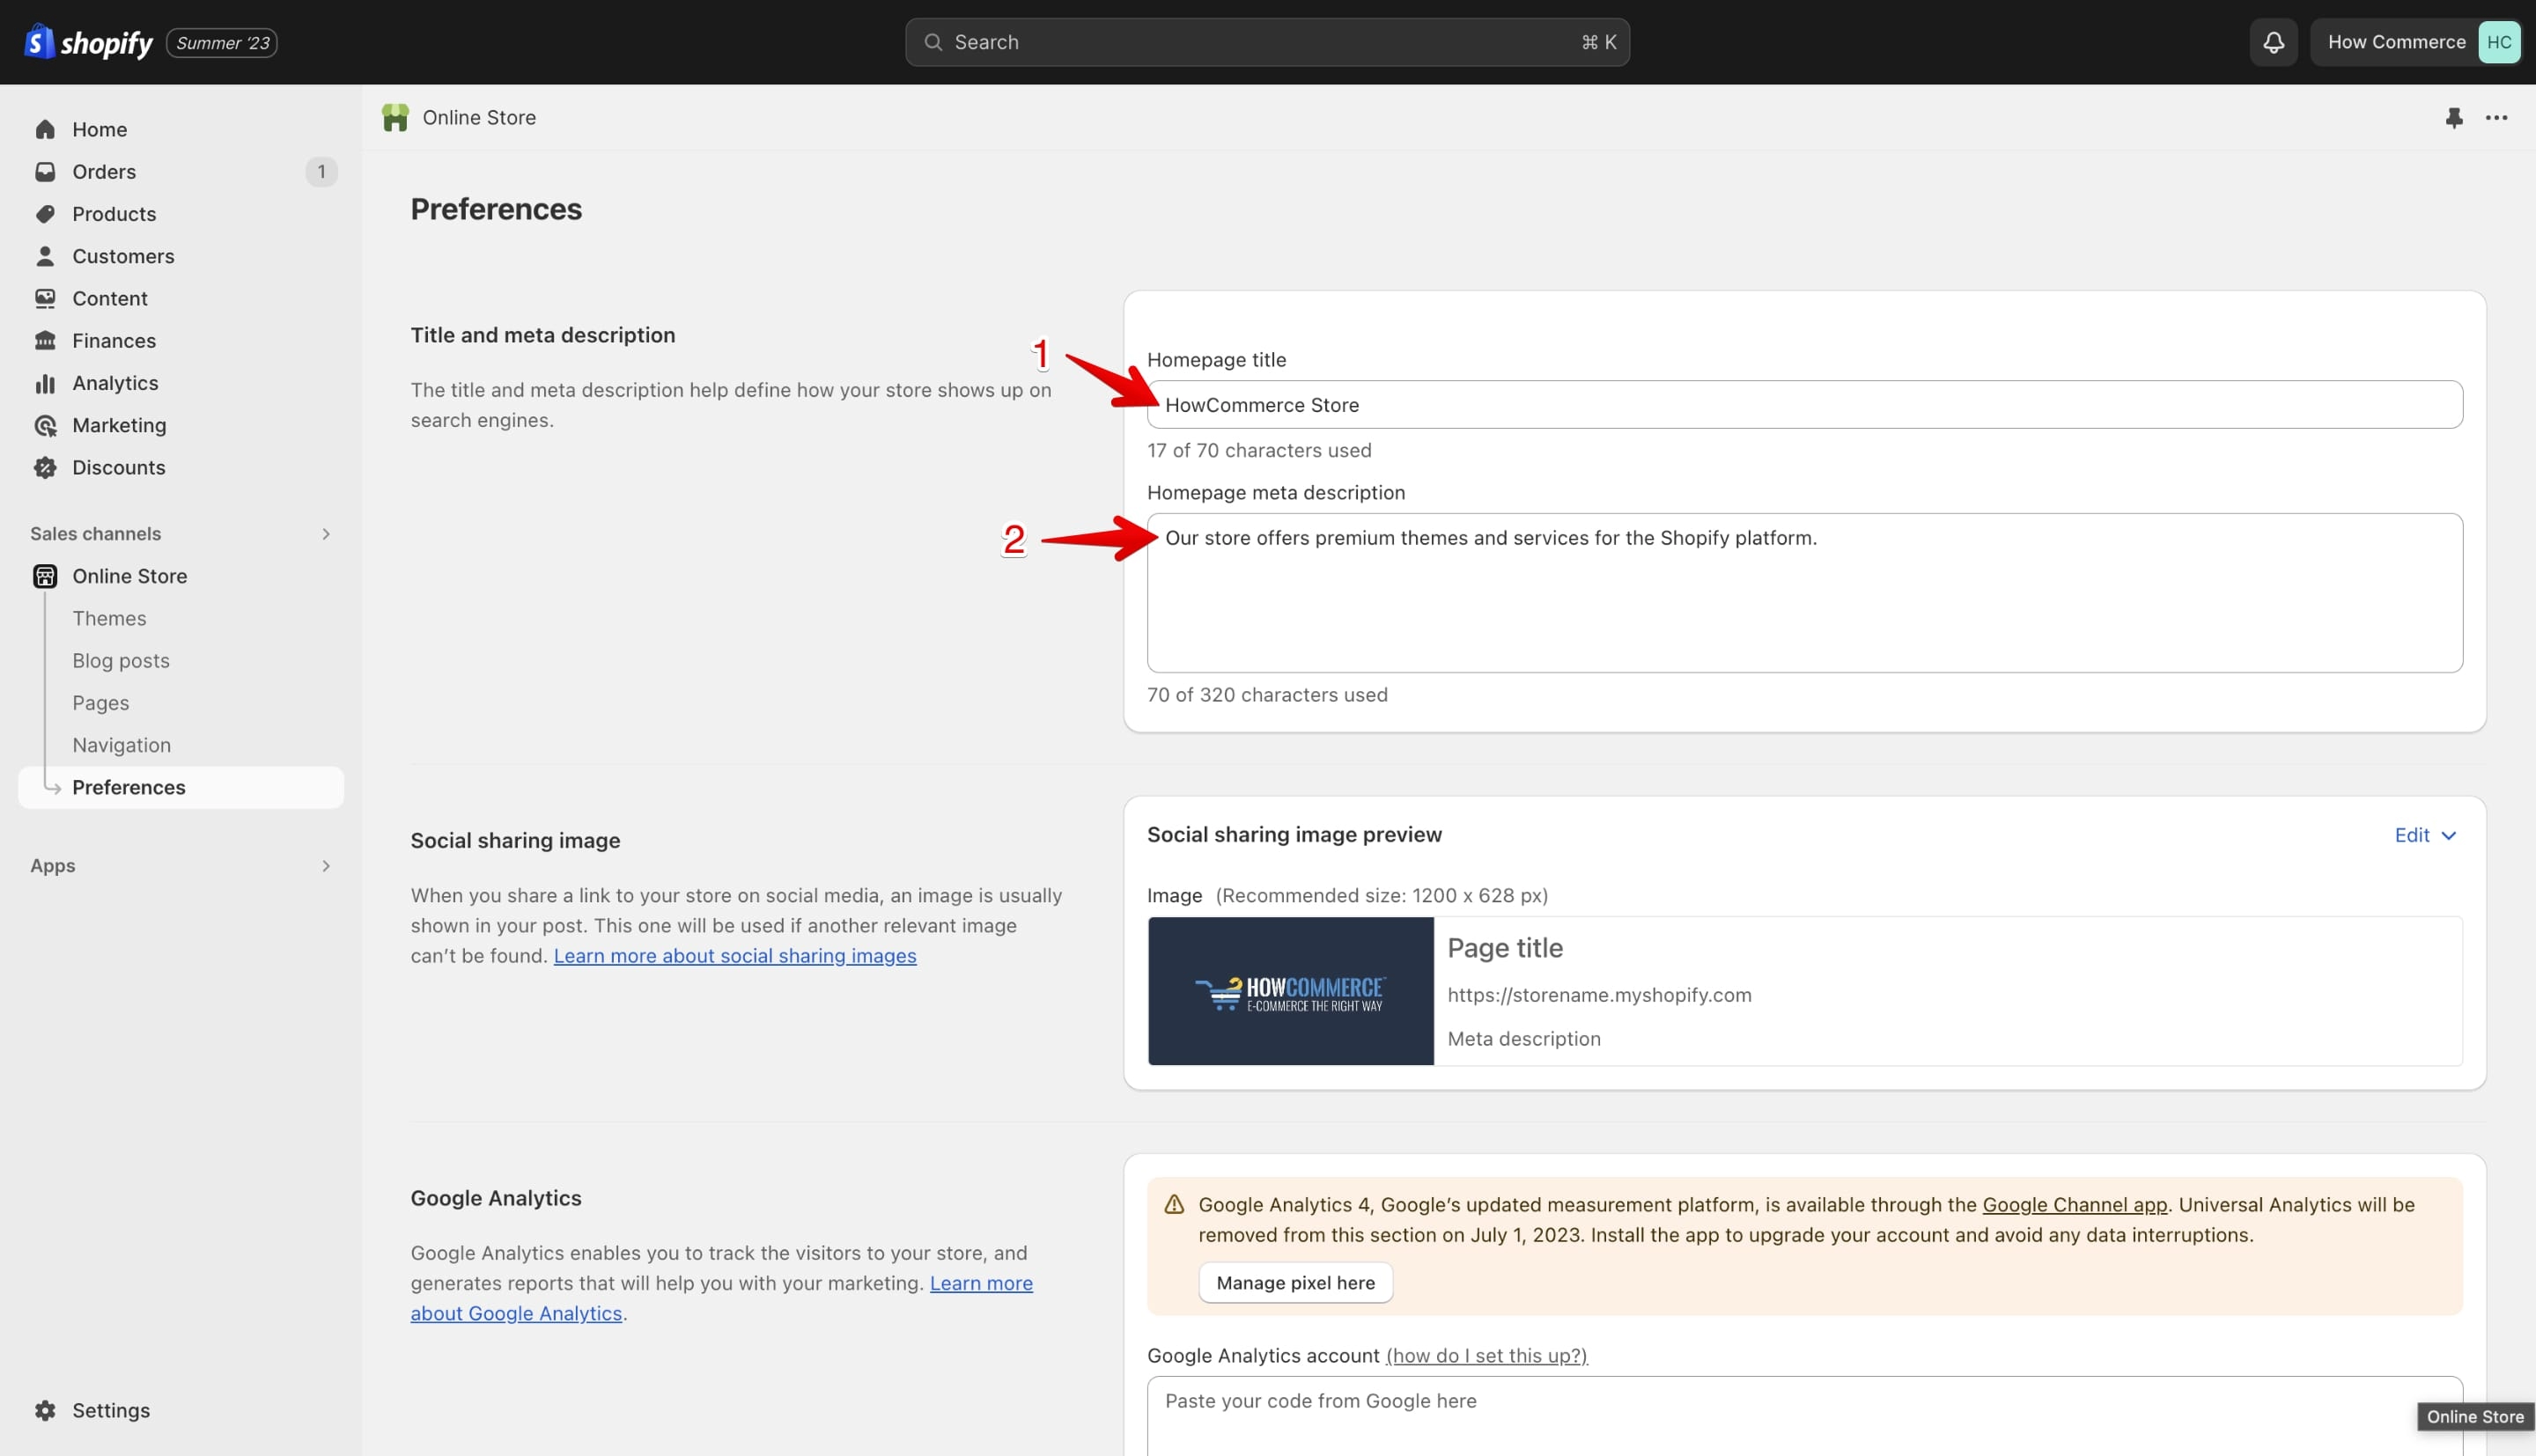Open Learn more about Google Analytics link

pyautogui.click(x=721, y=1298)
